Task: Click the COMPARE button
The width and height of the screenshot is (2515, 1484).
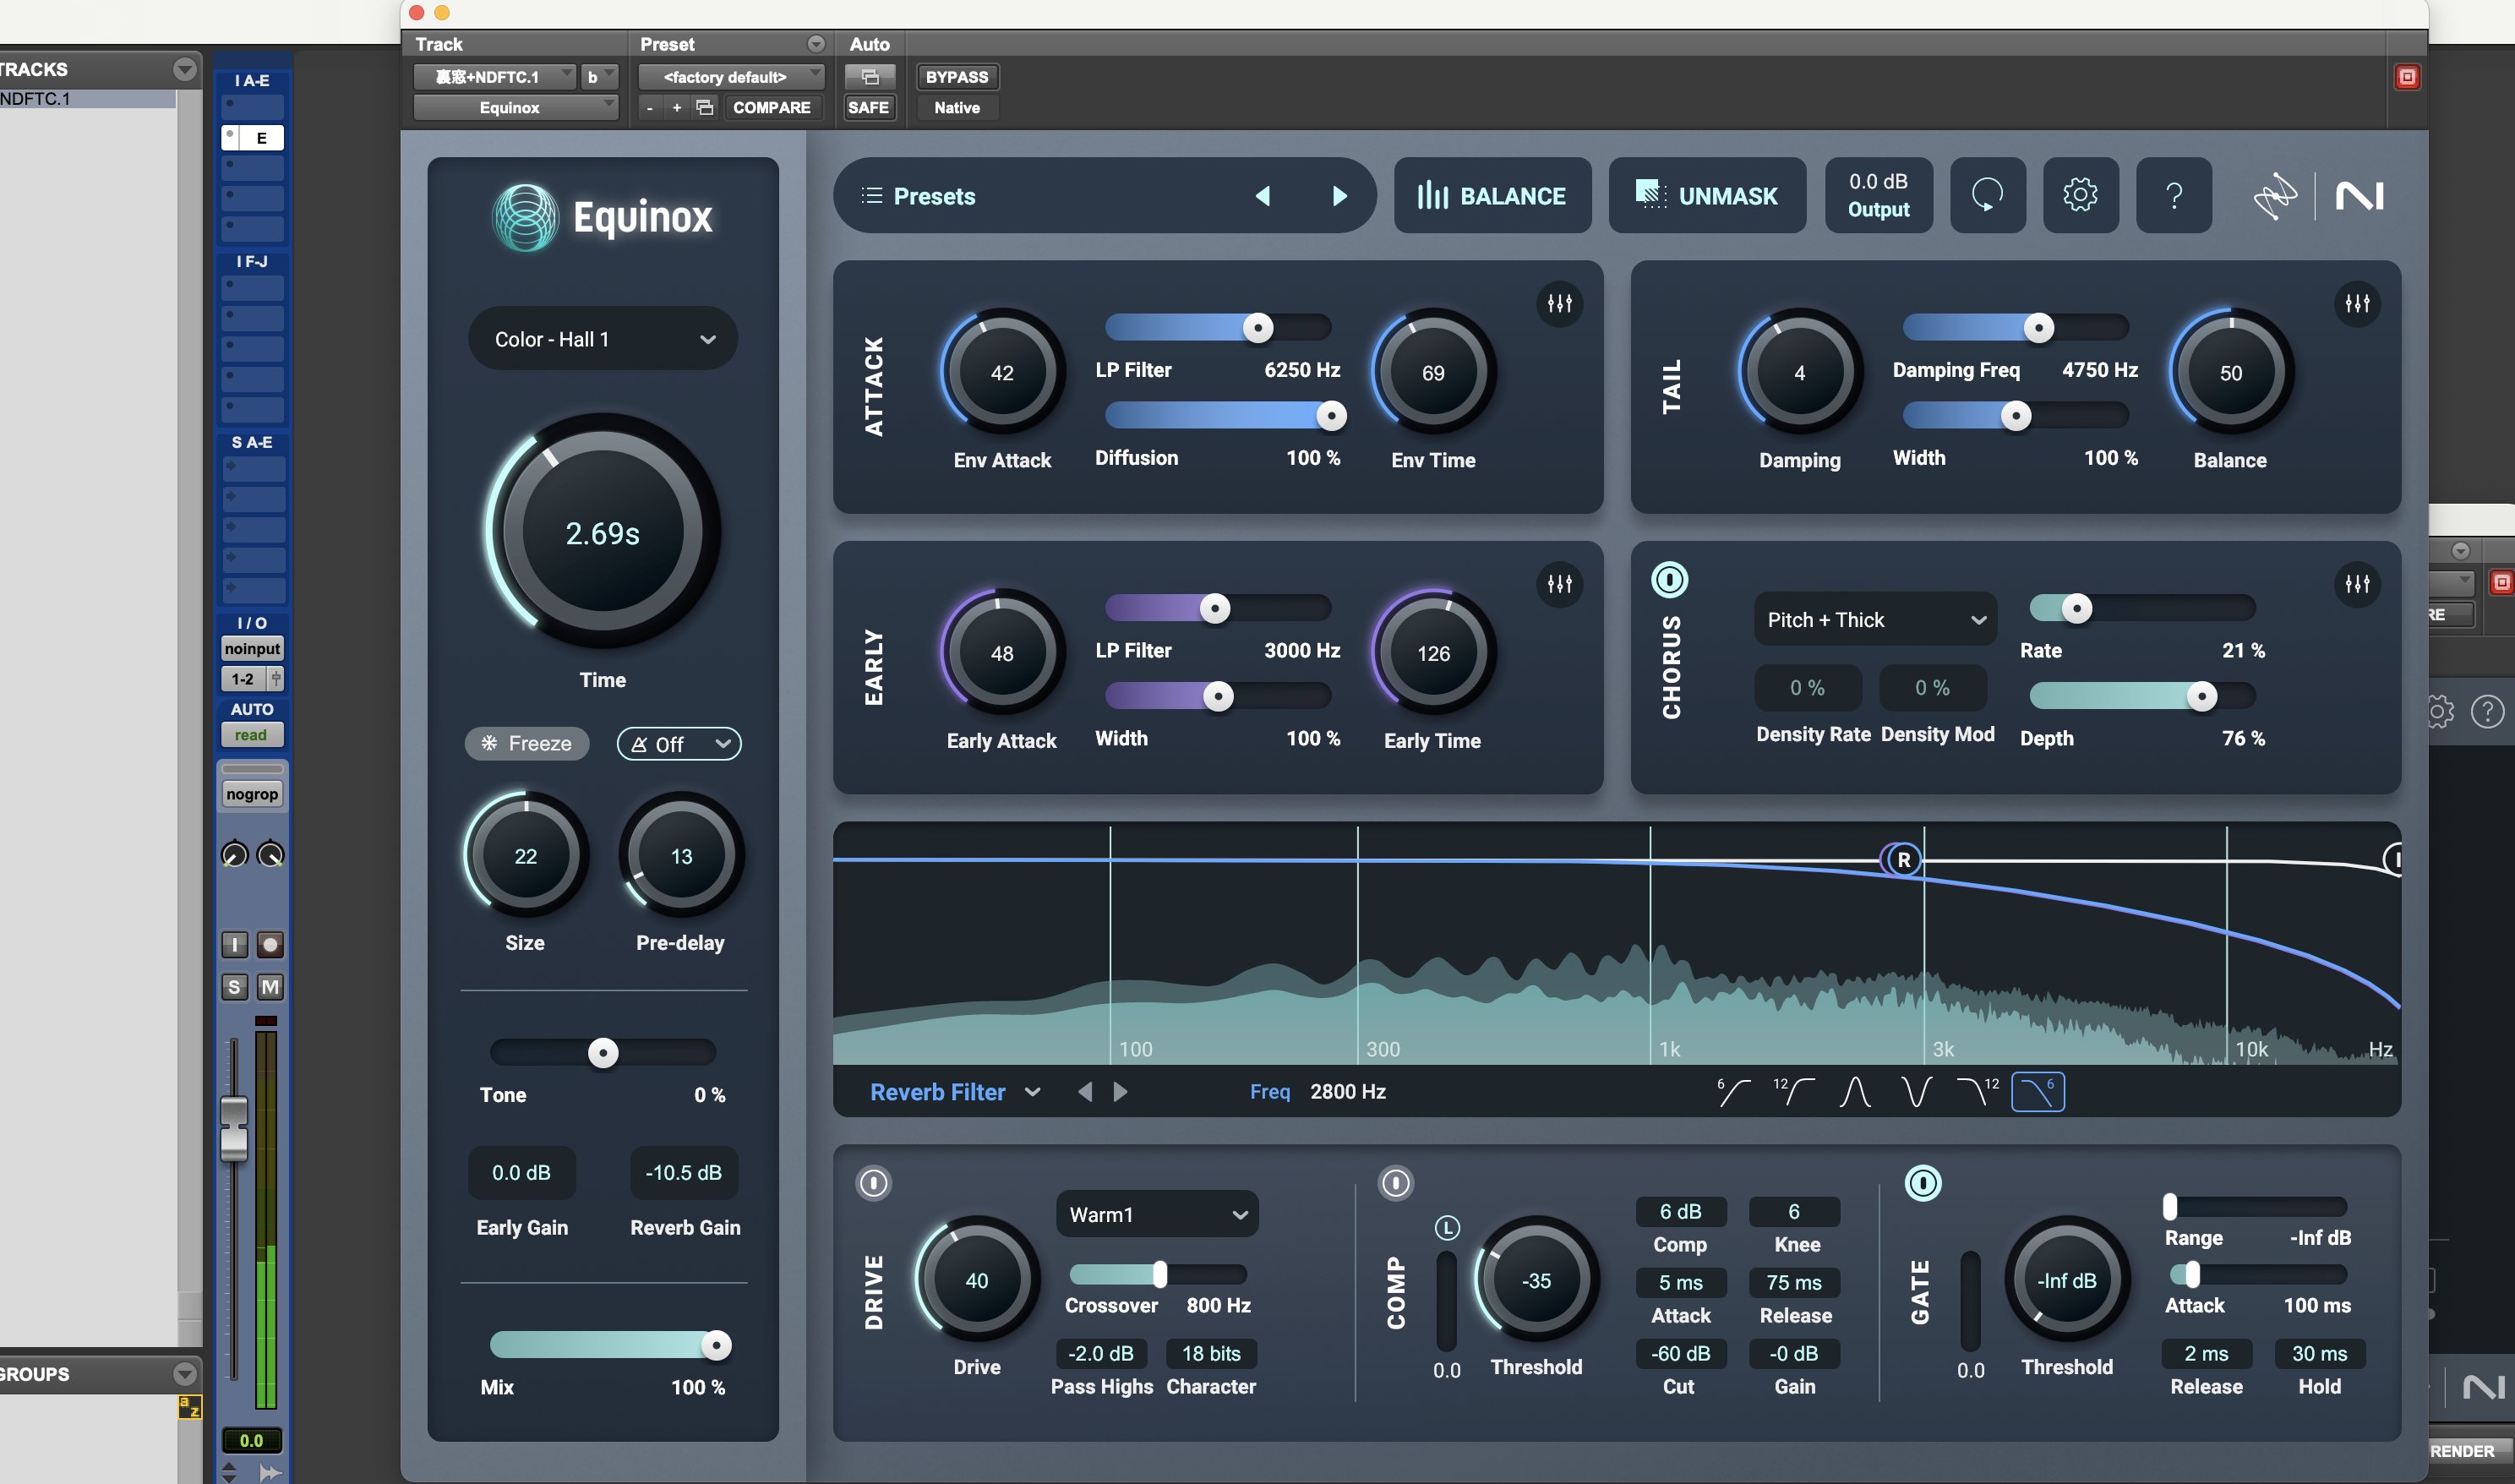Action: coord(771,107)
